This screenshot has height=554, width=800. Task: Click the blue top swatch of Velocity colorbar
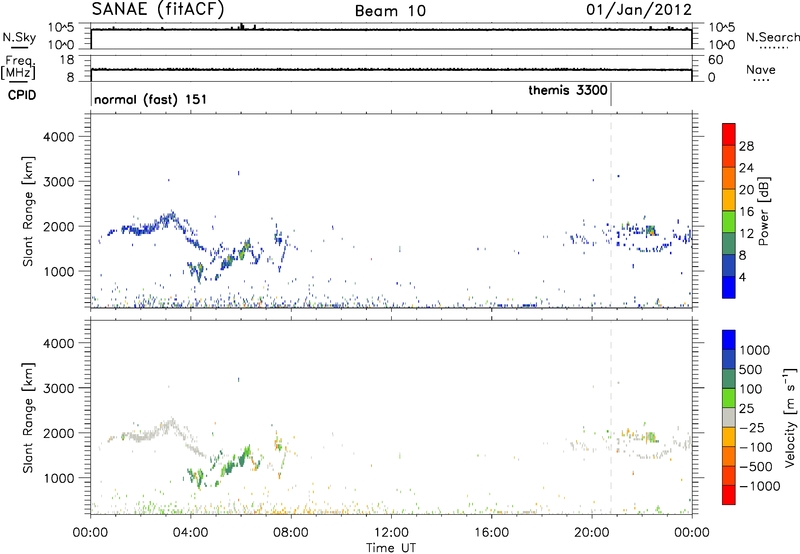pos(729,340)
